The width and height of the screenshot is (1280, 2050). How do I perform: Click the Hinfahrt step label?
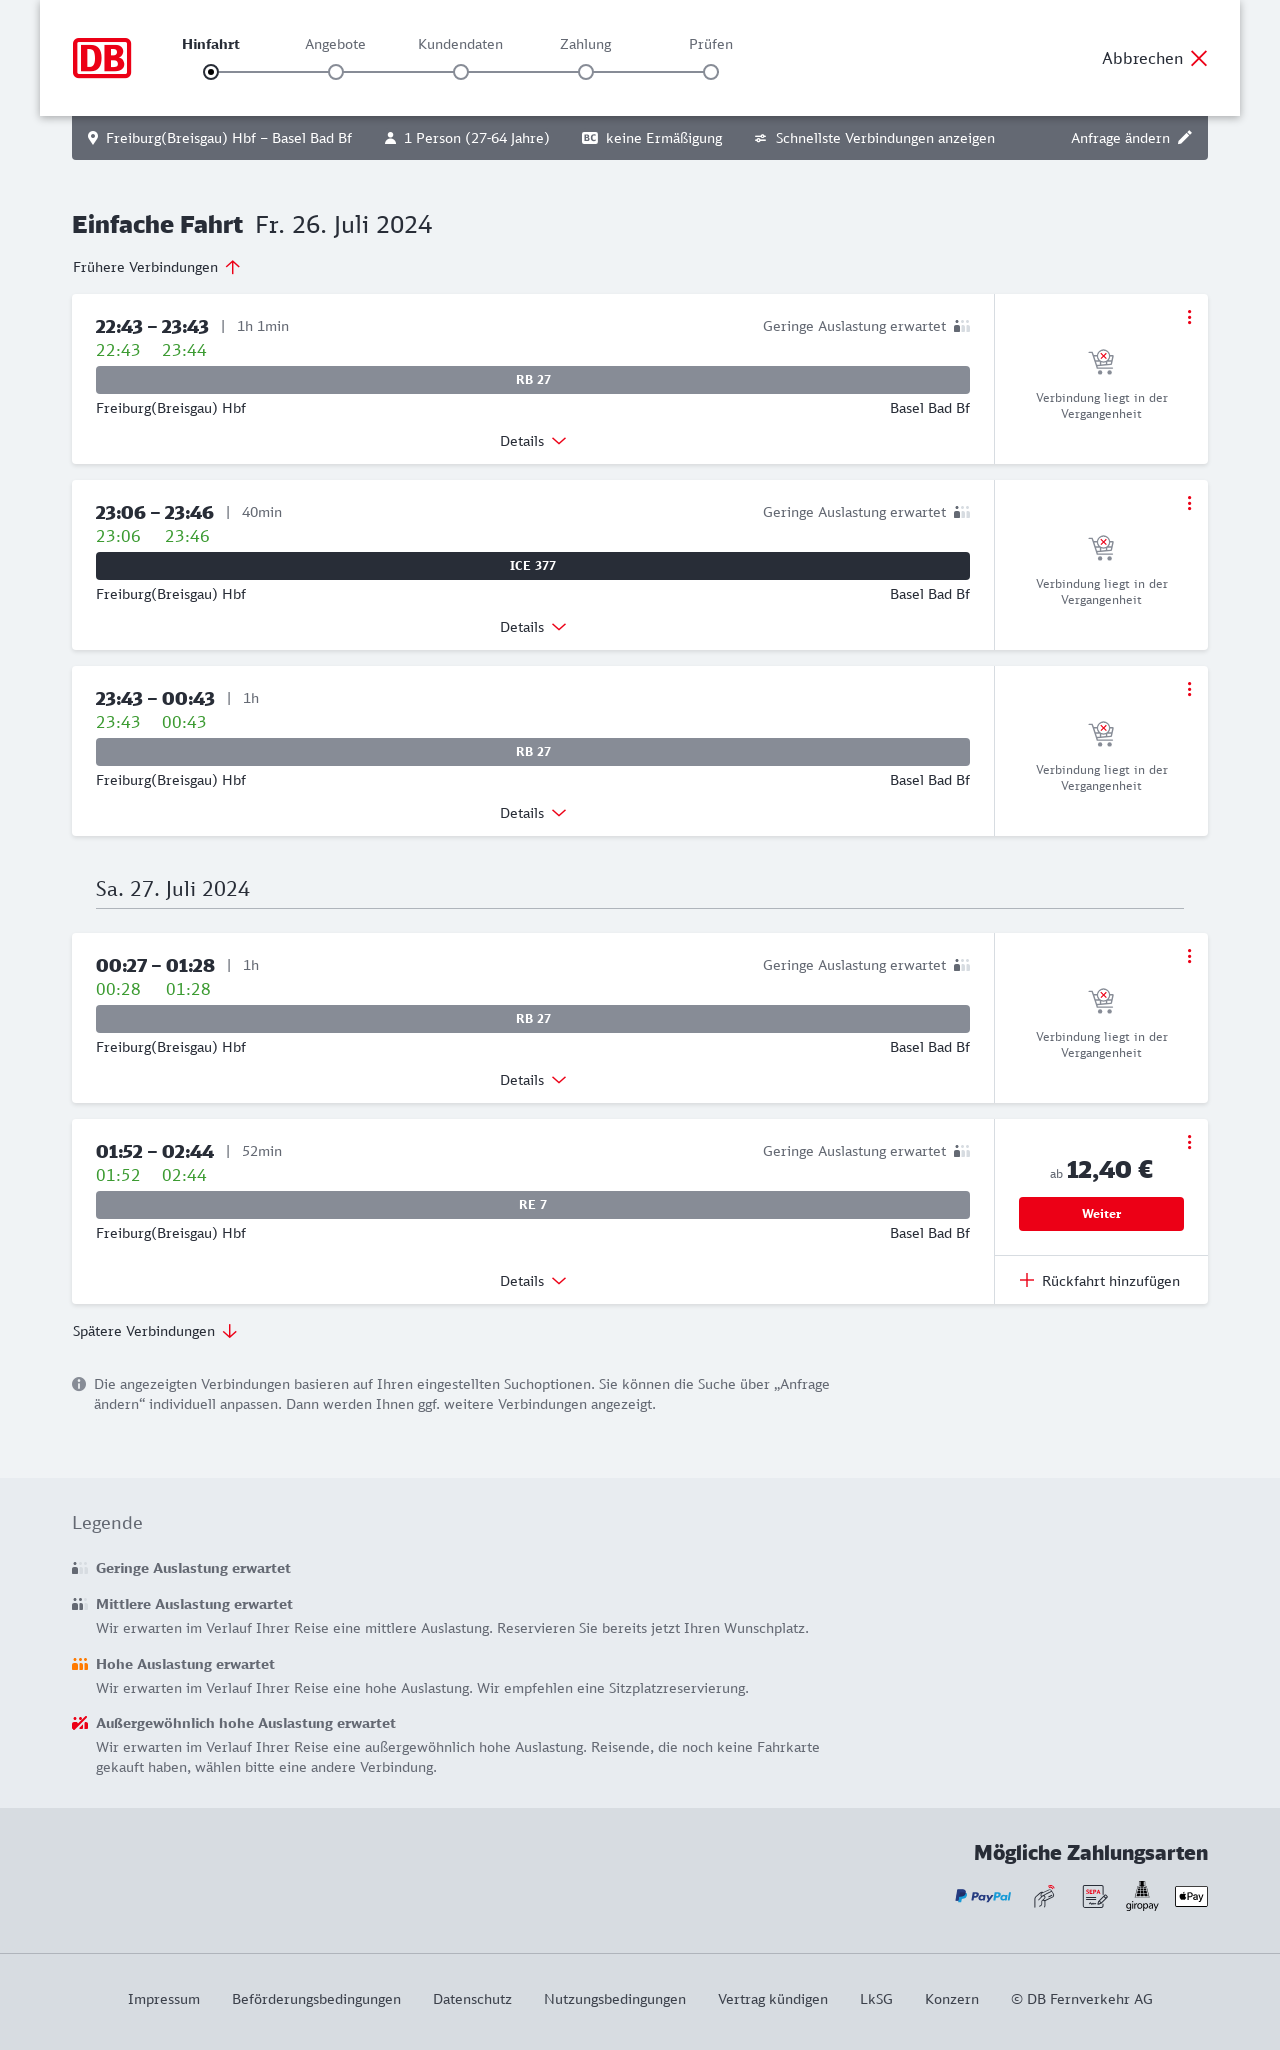211,44
